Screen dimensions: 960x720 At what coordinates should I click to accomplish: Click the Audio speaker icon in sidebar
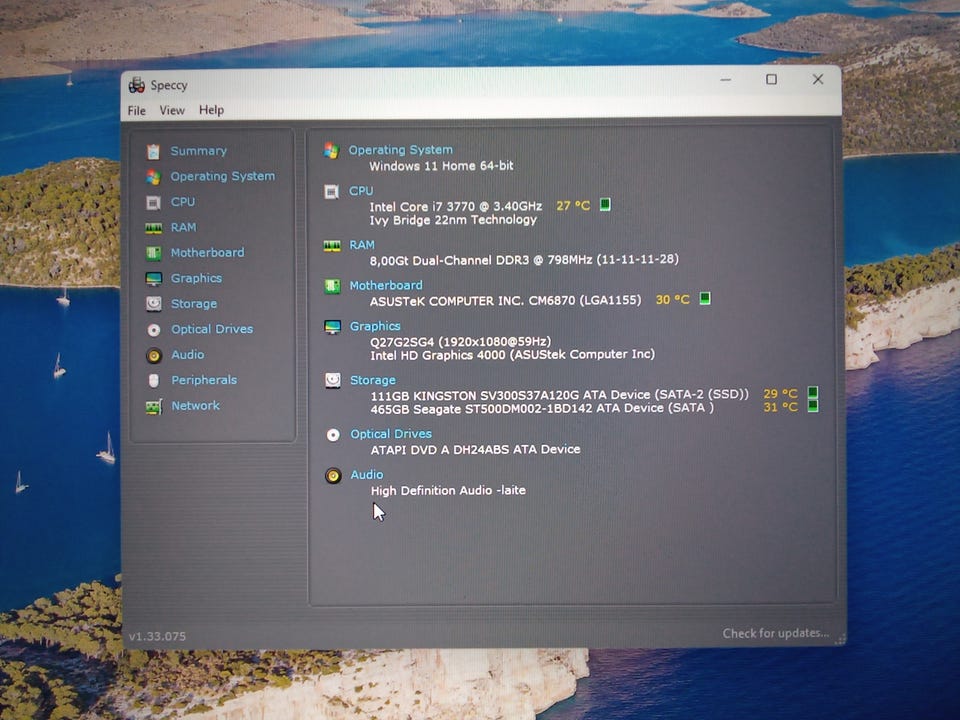(154, 355)
